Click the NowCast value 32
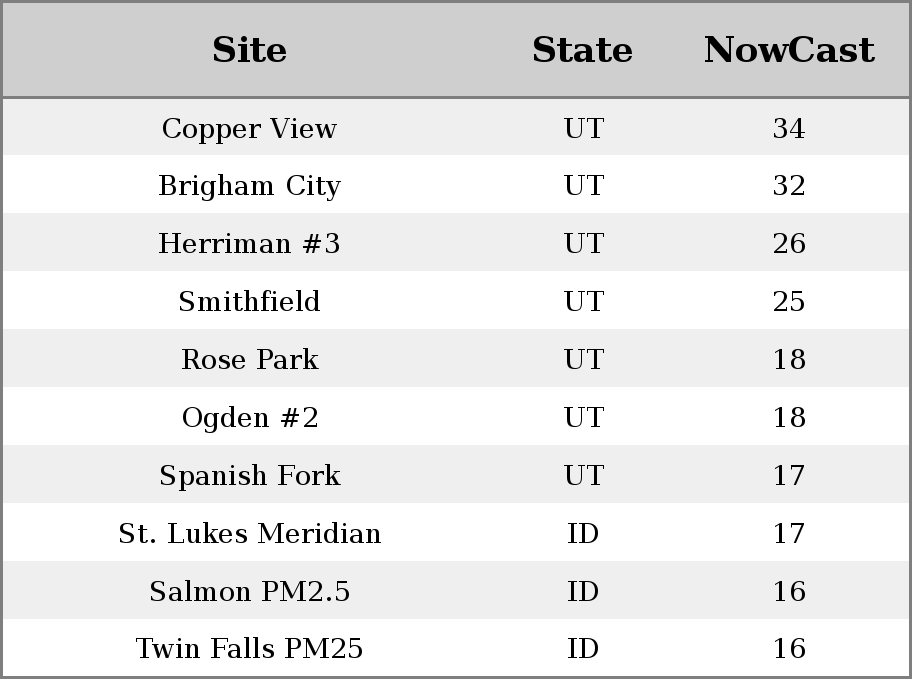This screenshot has width=912, height=679. (789, 186)
